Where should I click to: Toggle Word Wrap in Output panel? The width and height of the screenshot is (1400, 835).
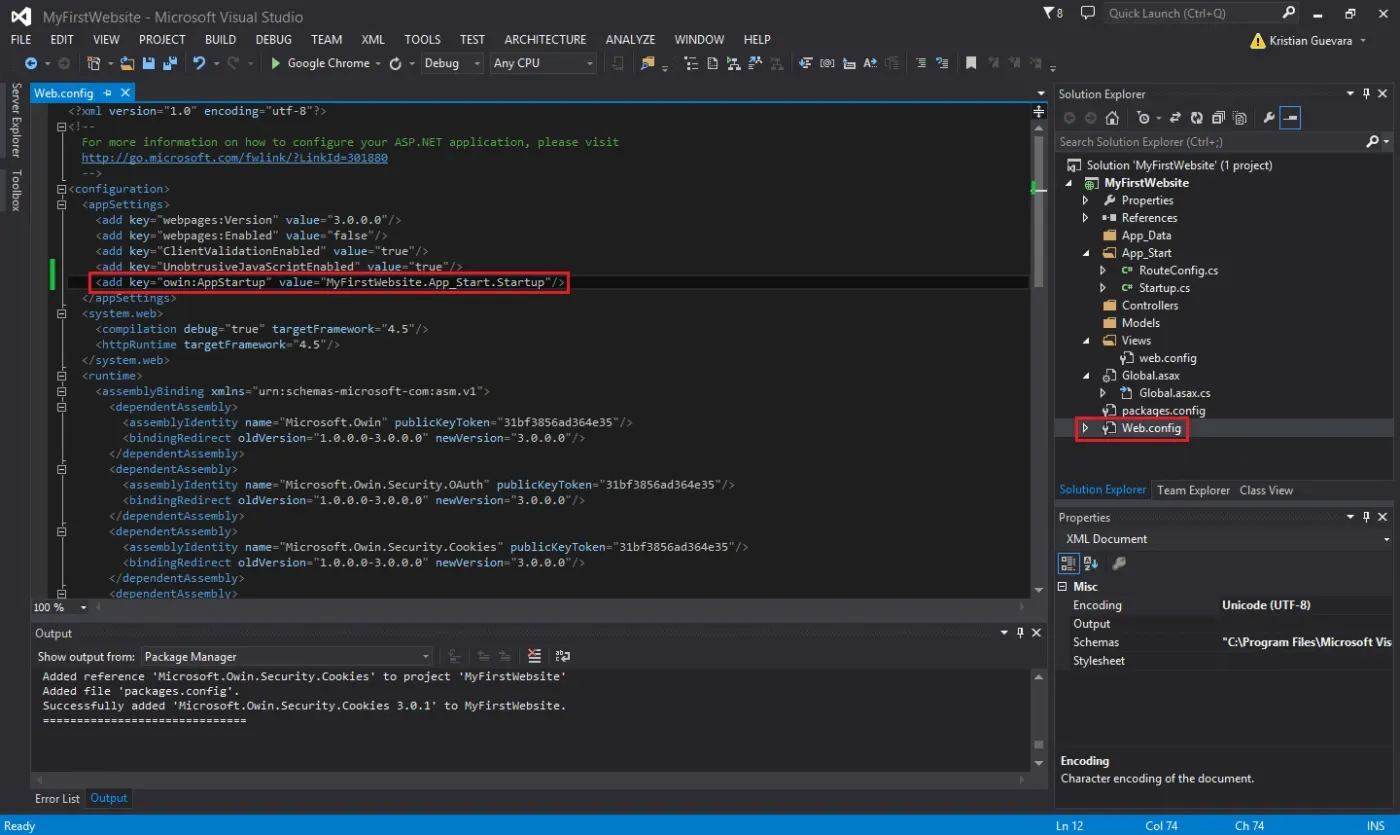pyautogui.click(x=563, y=657)
